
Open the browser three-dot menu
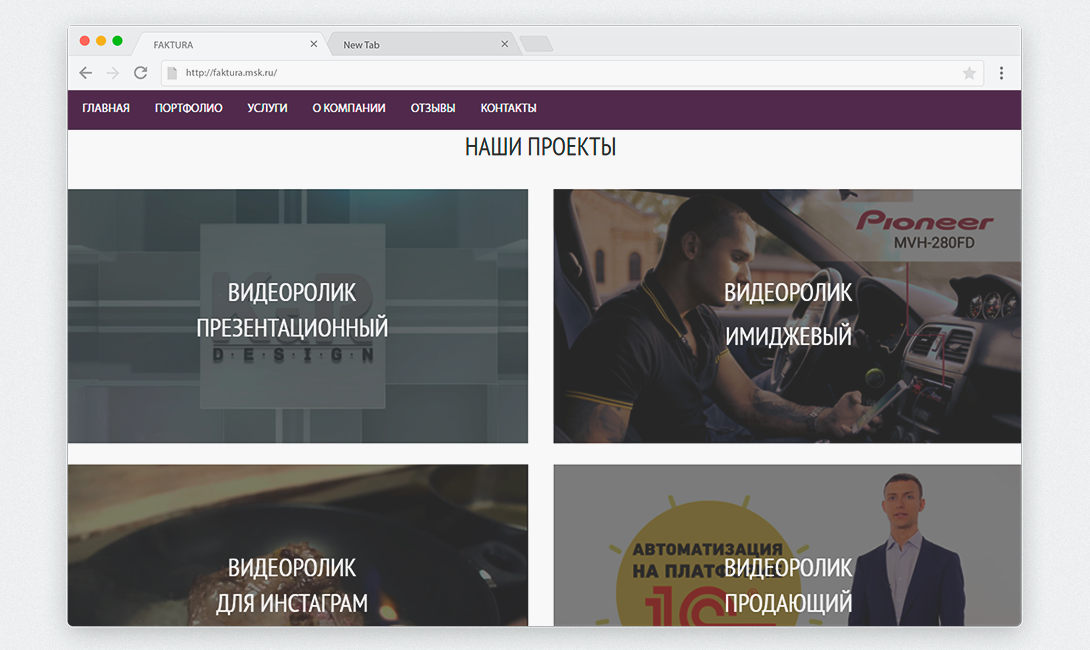(x=1001, y=73)
